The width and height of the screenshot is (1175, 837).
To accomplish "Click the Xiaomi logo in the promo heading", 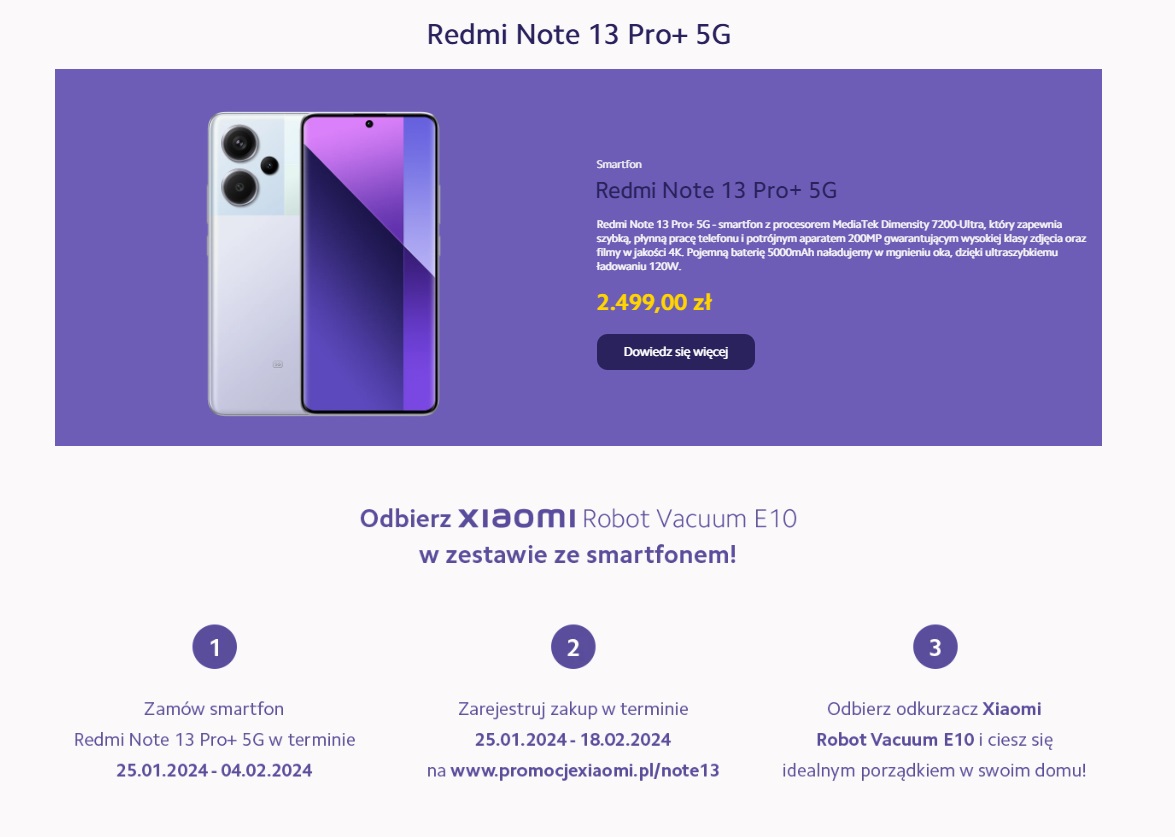I will click(516, 518).
